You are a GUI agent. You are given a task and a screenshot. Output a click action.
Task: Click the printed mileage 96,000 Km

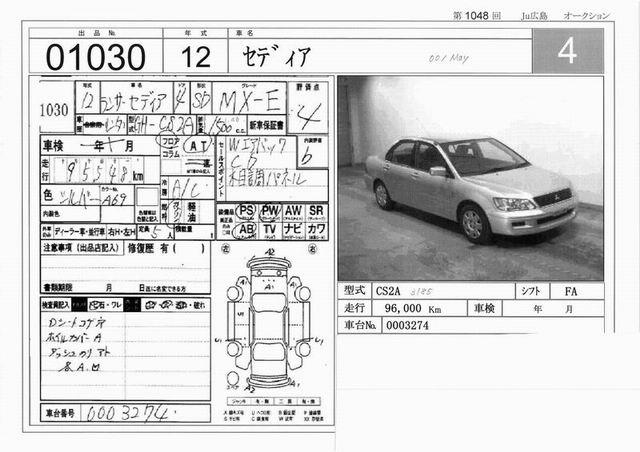click(413, 309)
